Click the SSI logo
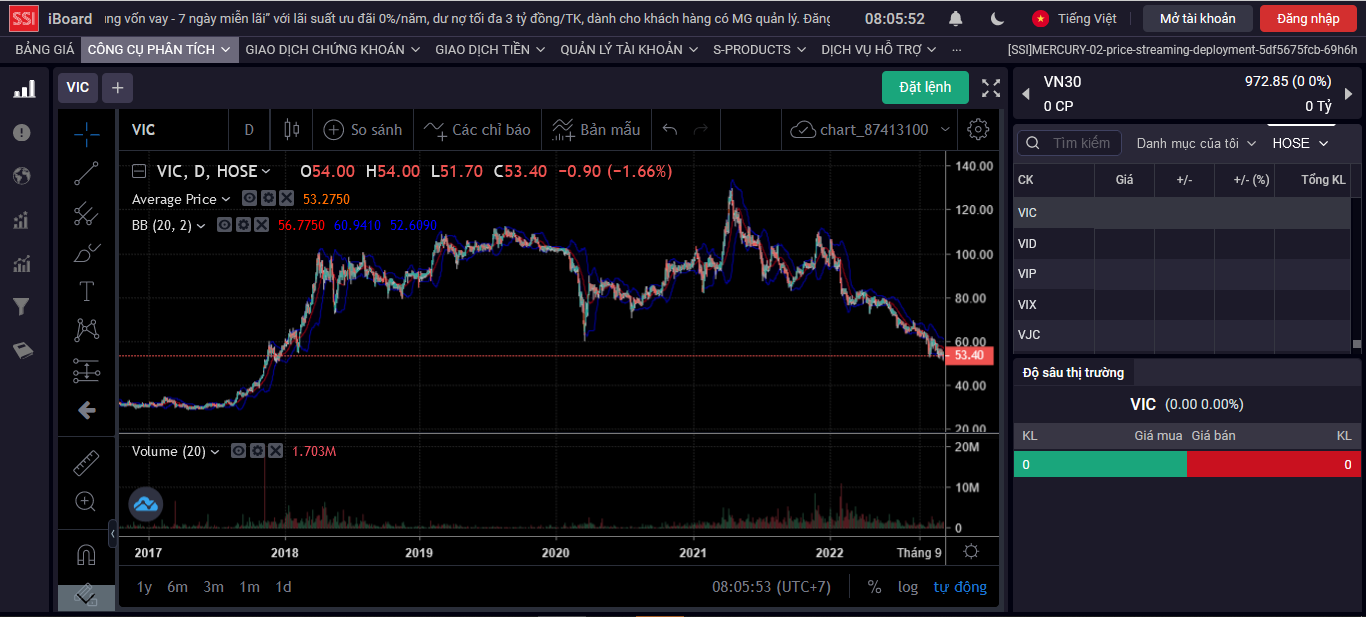The height and width of the screenshot is (617, 1366). (x=22, y=18)
